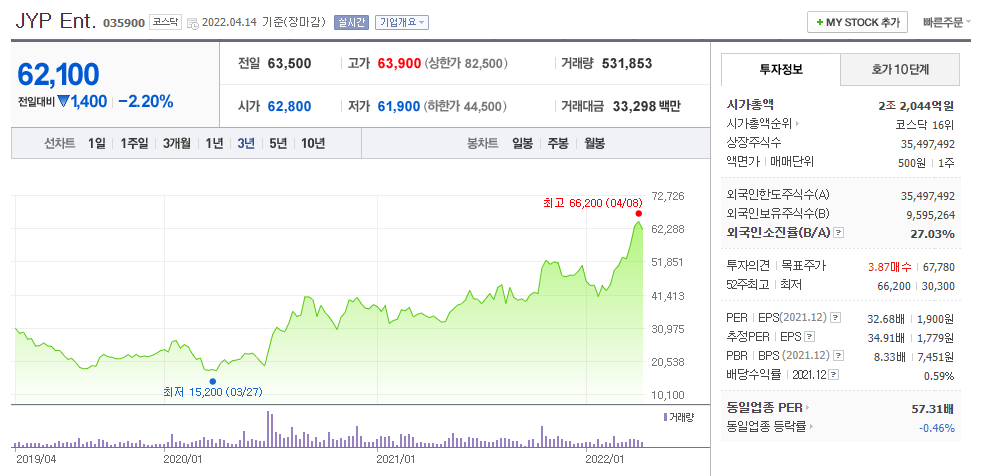Select the 1년 line chart period
988x476 pixels.
[214, 143]
